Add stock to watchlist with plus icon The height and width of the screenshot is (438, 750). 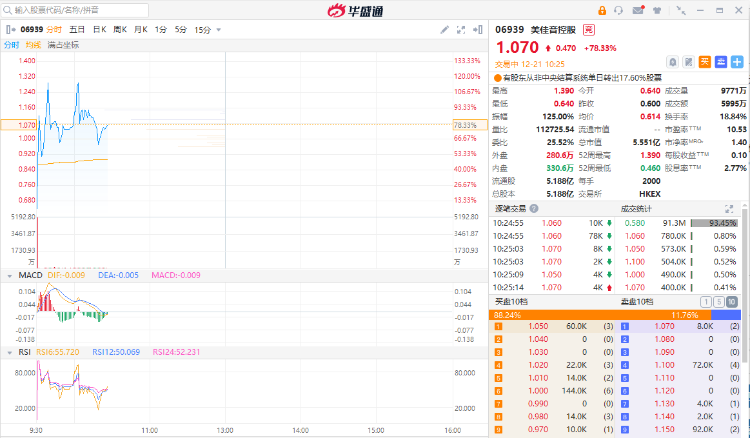click(737, 61)
